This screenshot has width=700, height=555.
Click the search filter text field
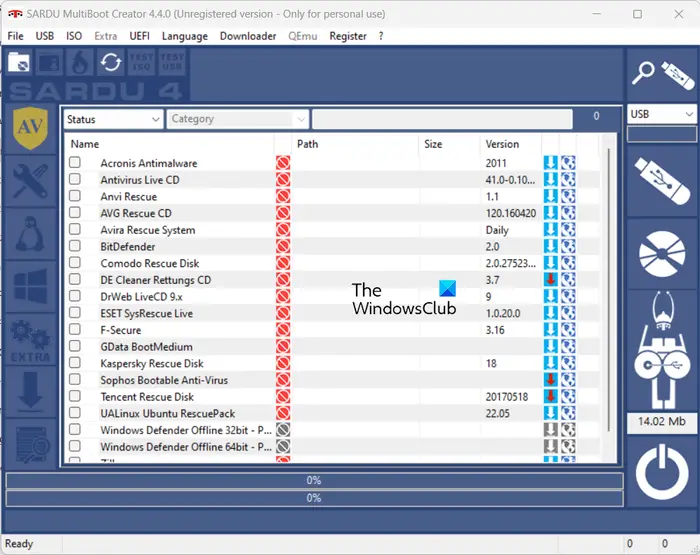click(442, 119)
